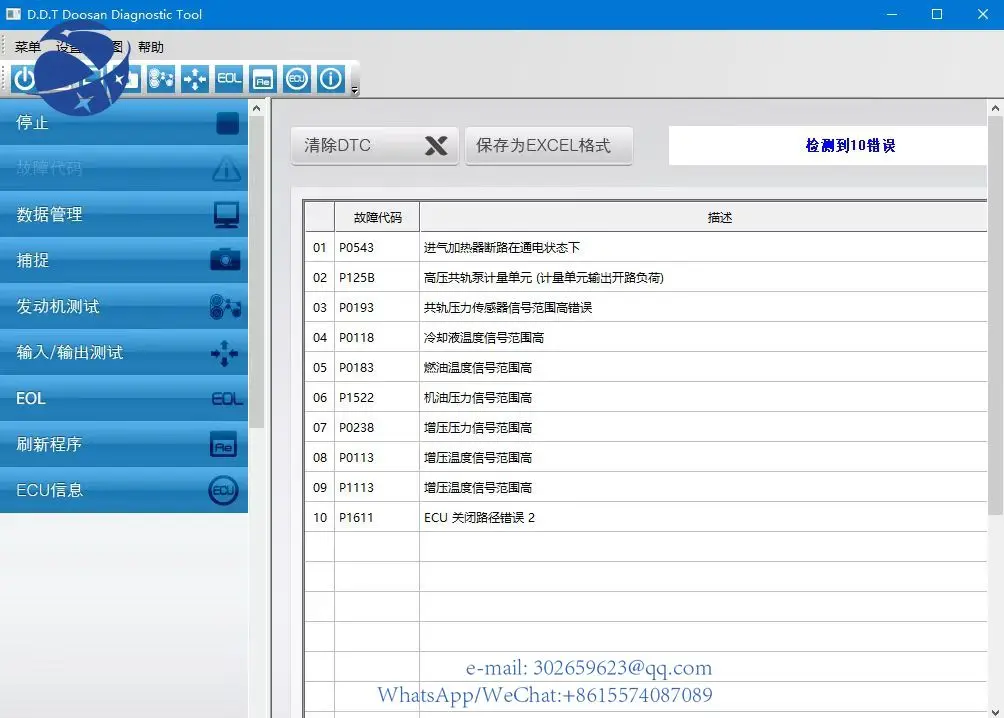This screenshot has width=1004, height=718.
Task: Click 增压温度信号范围高 in row 08
Action: tap(478, 457)
